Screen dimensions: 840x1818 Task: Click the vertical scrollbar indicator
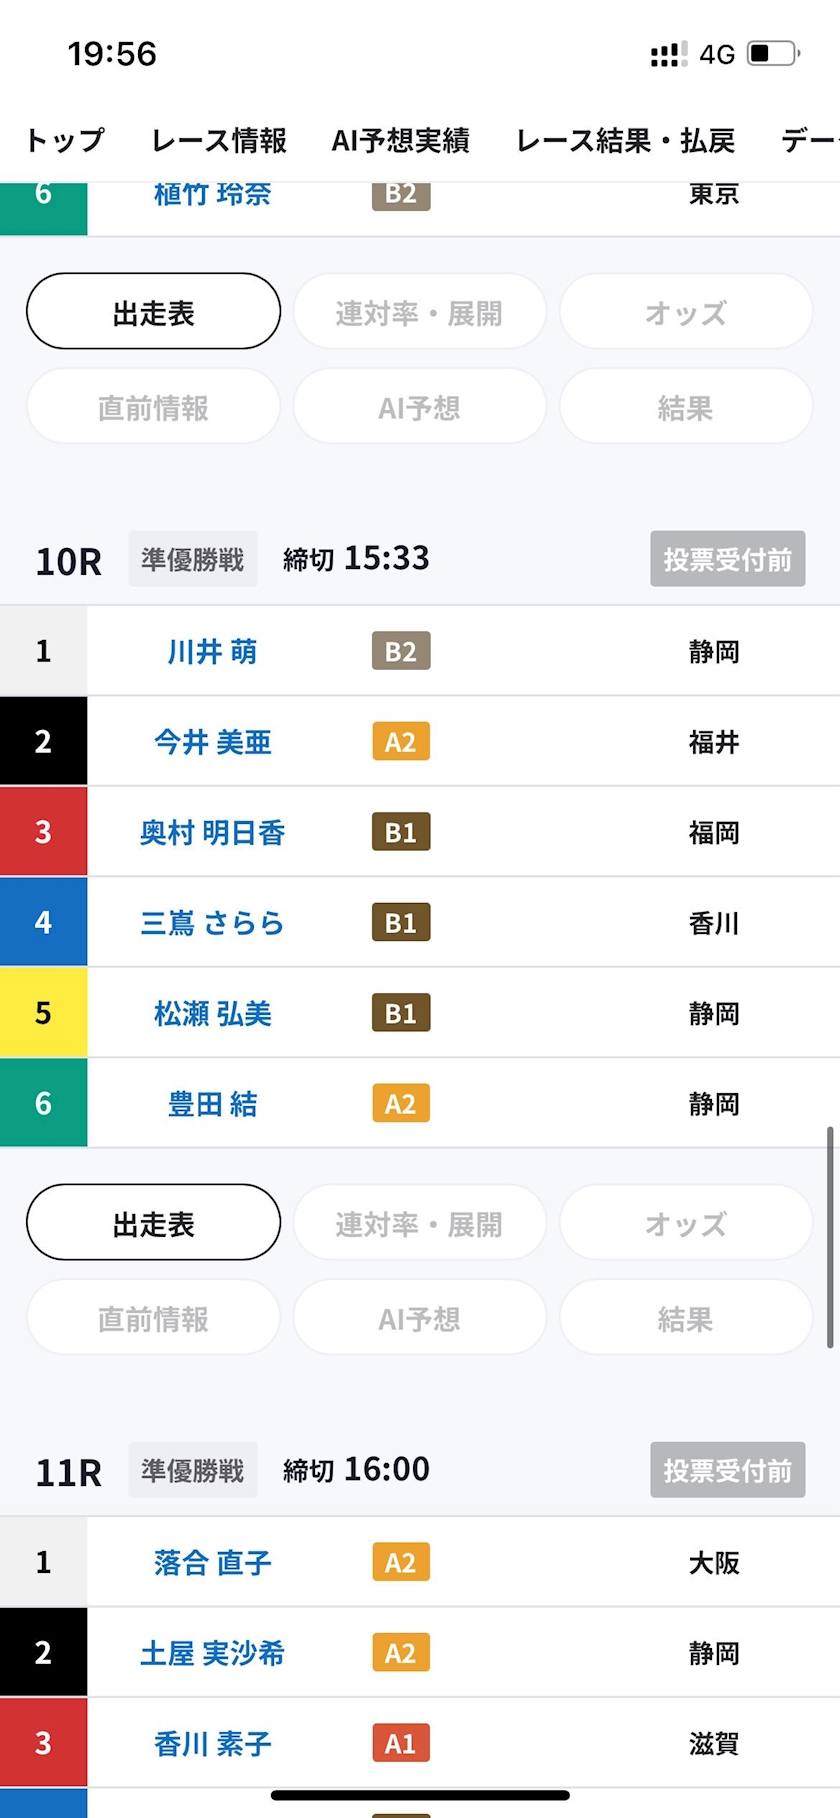pos(830,1237)
